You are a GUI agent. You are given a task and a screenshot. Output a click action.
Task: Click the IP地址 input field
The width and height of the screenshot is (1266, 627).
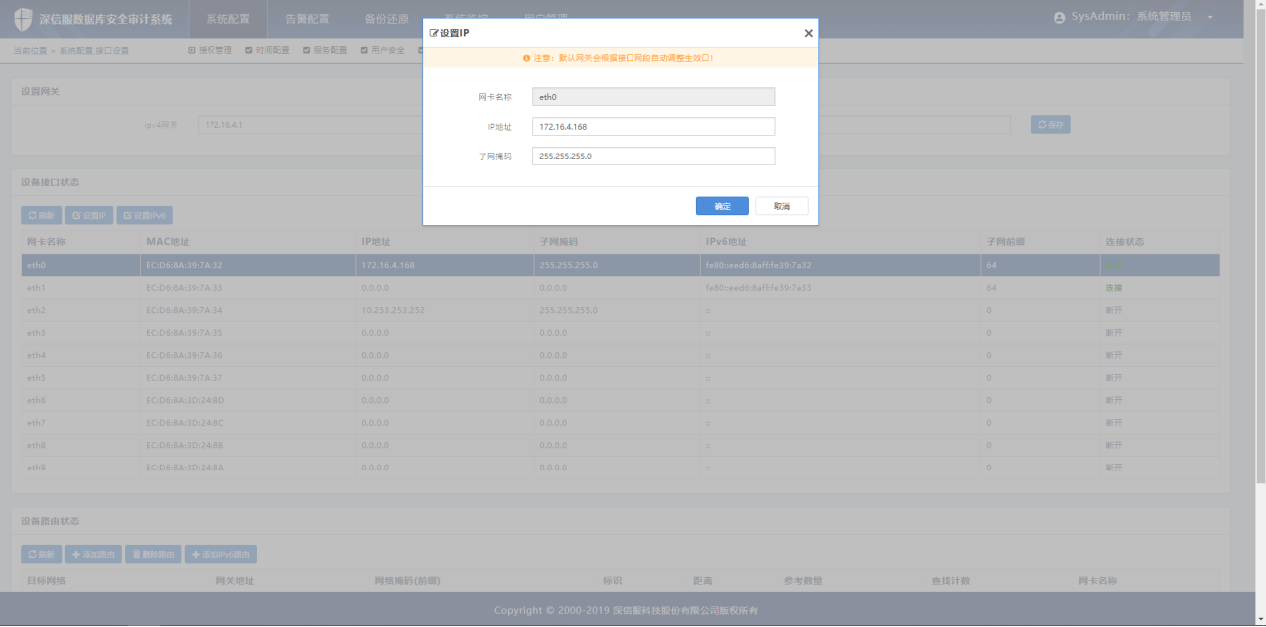point(653,126)
